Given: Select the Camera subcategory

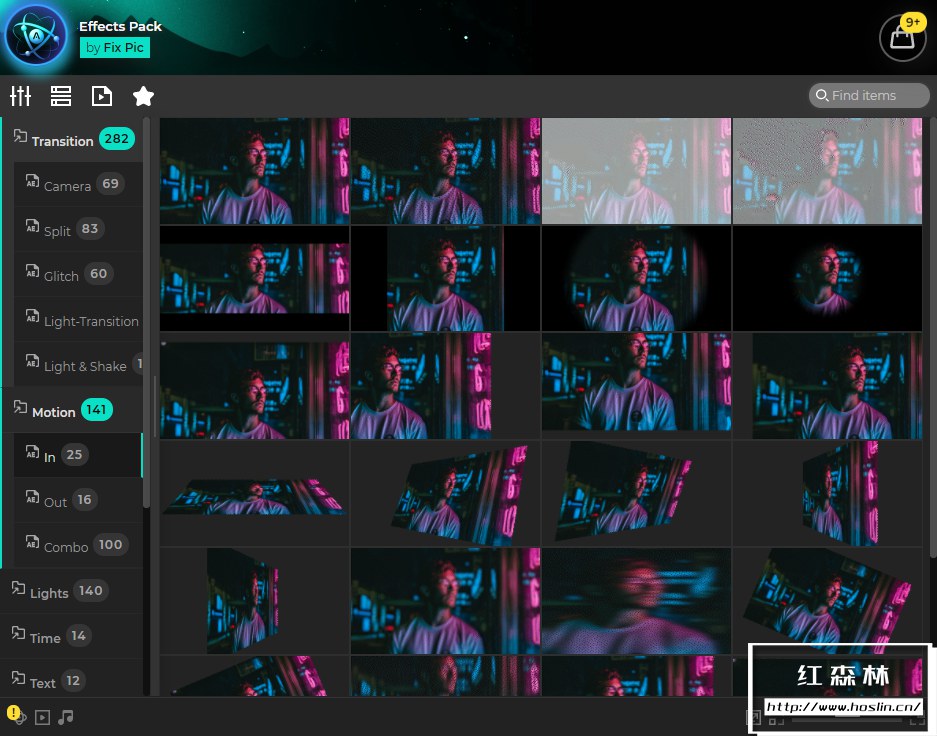Looking at the screenshot, I should pos(78,184).
